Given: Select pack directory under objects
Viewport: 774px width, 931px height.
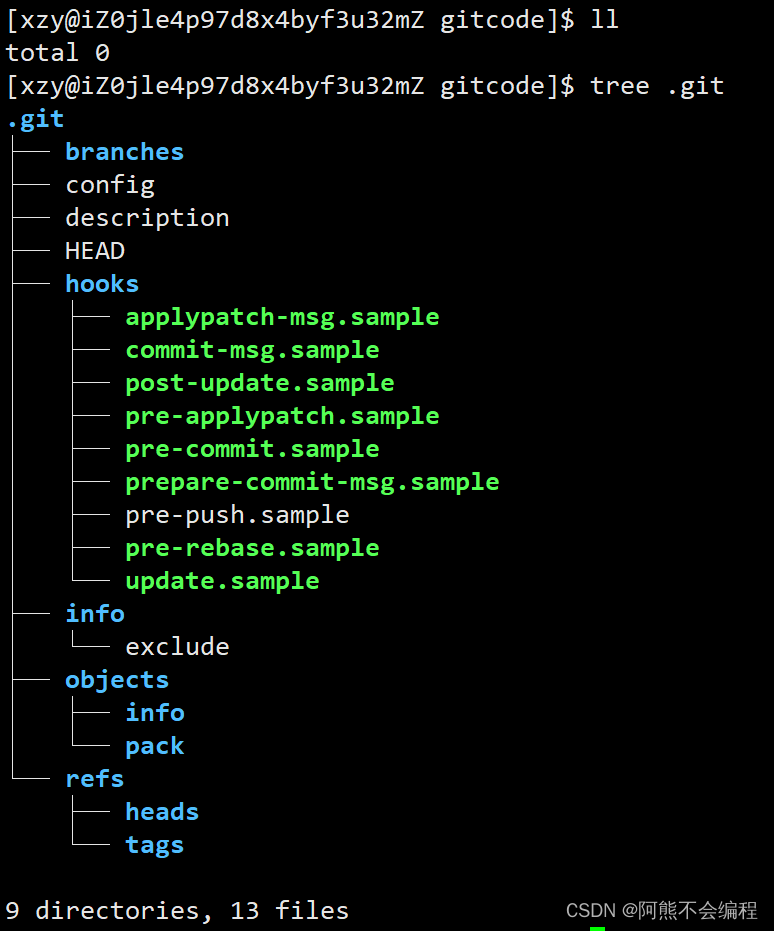Looking at the screenshot, I should click(x=155, y=746).
